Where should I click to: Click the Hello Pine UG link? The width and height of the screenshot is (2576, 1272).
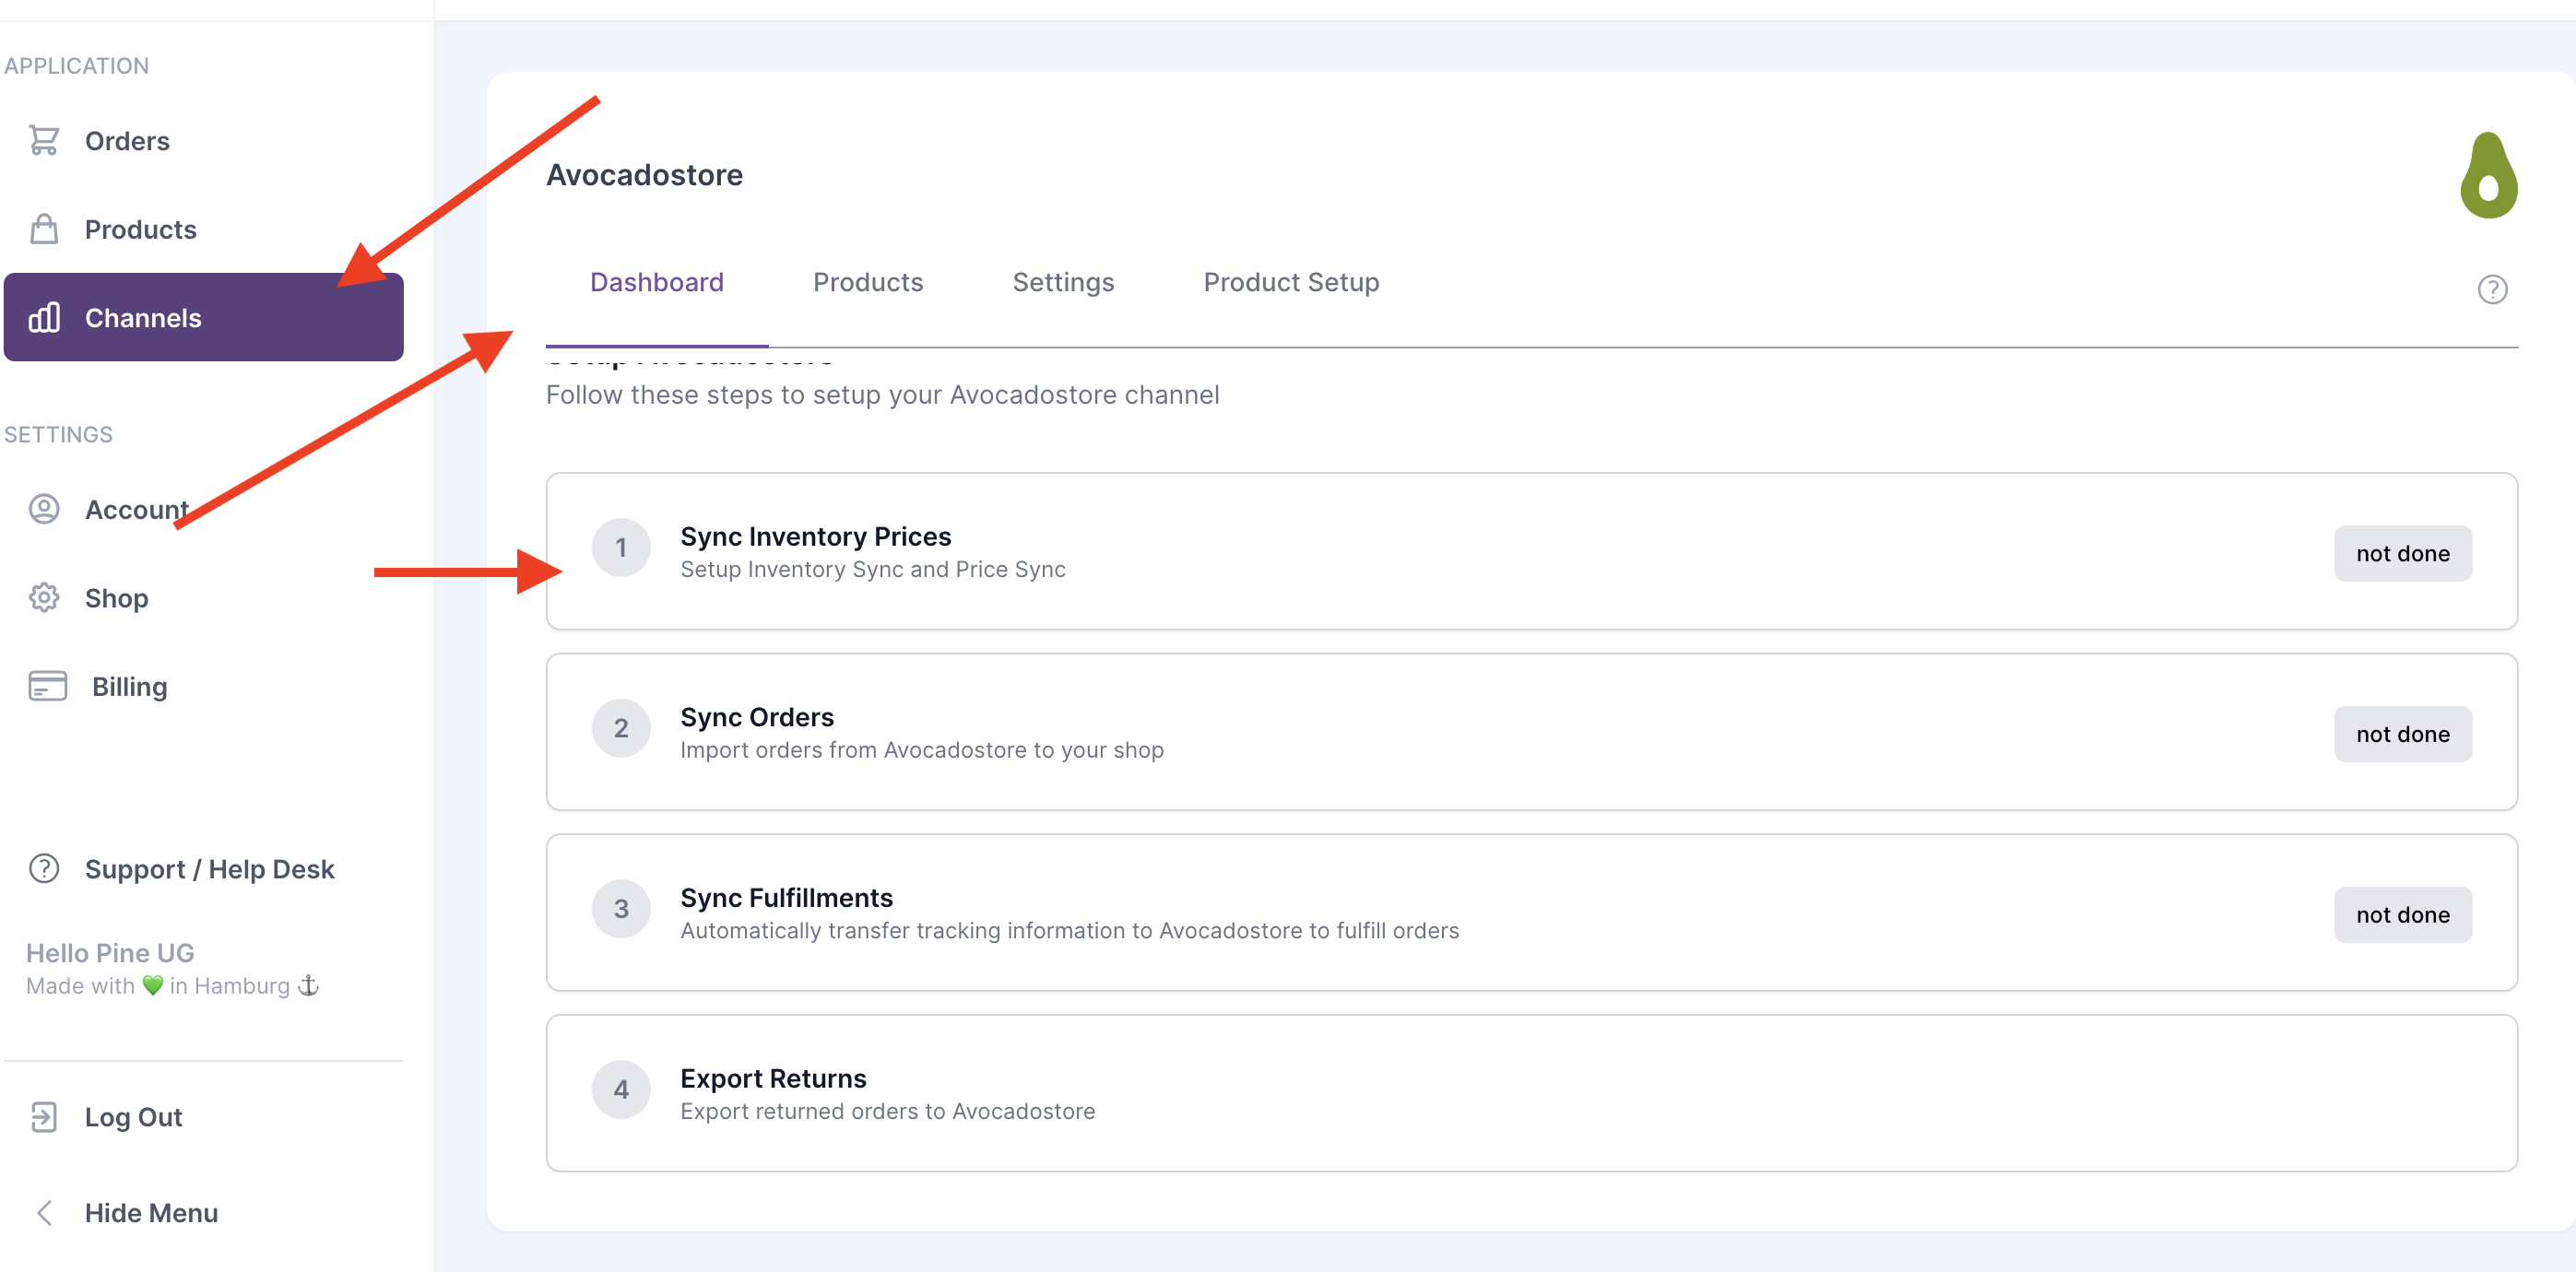(x=110, y=952)
